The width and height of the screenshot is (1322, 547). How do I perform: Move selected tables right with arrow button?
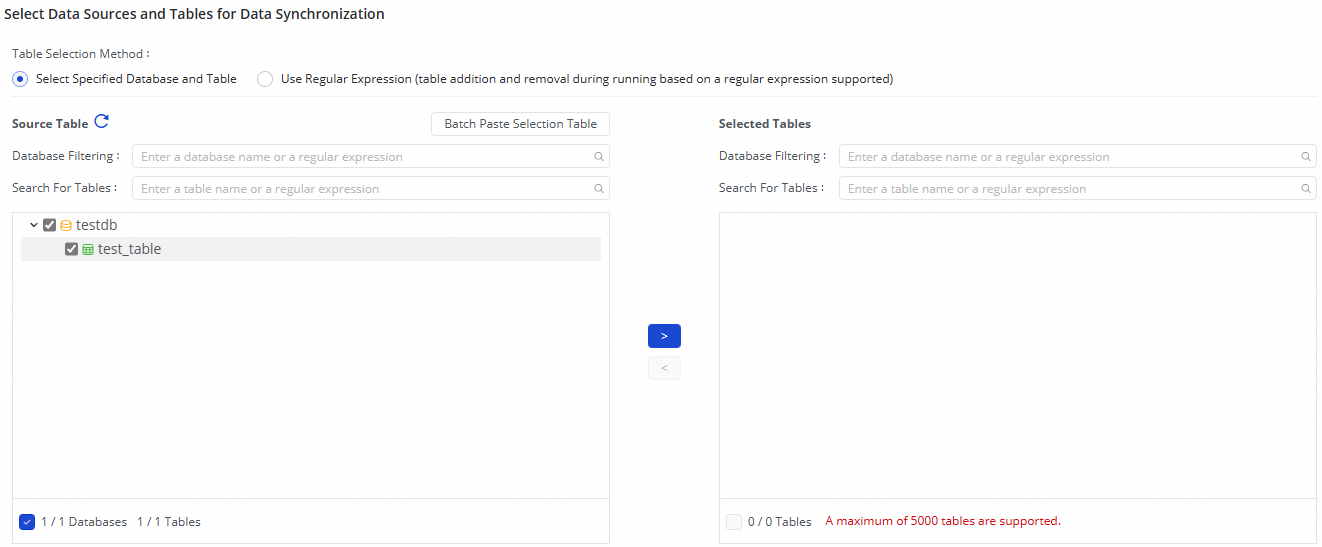[x=664, y=336]
